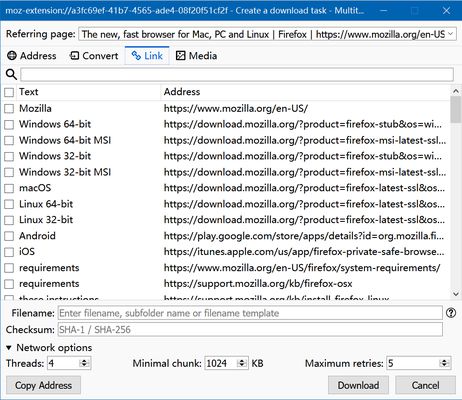The height and width of the screenshot is (400, 462).
Task: Click into the Filename field
Action: (x=250, y=313)
